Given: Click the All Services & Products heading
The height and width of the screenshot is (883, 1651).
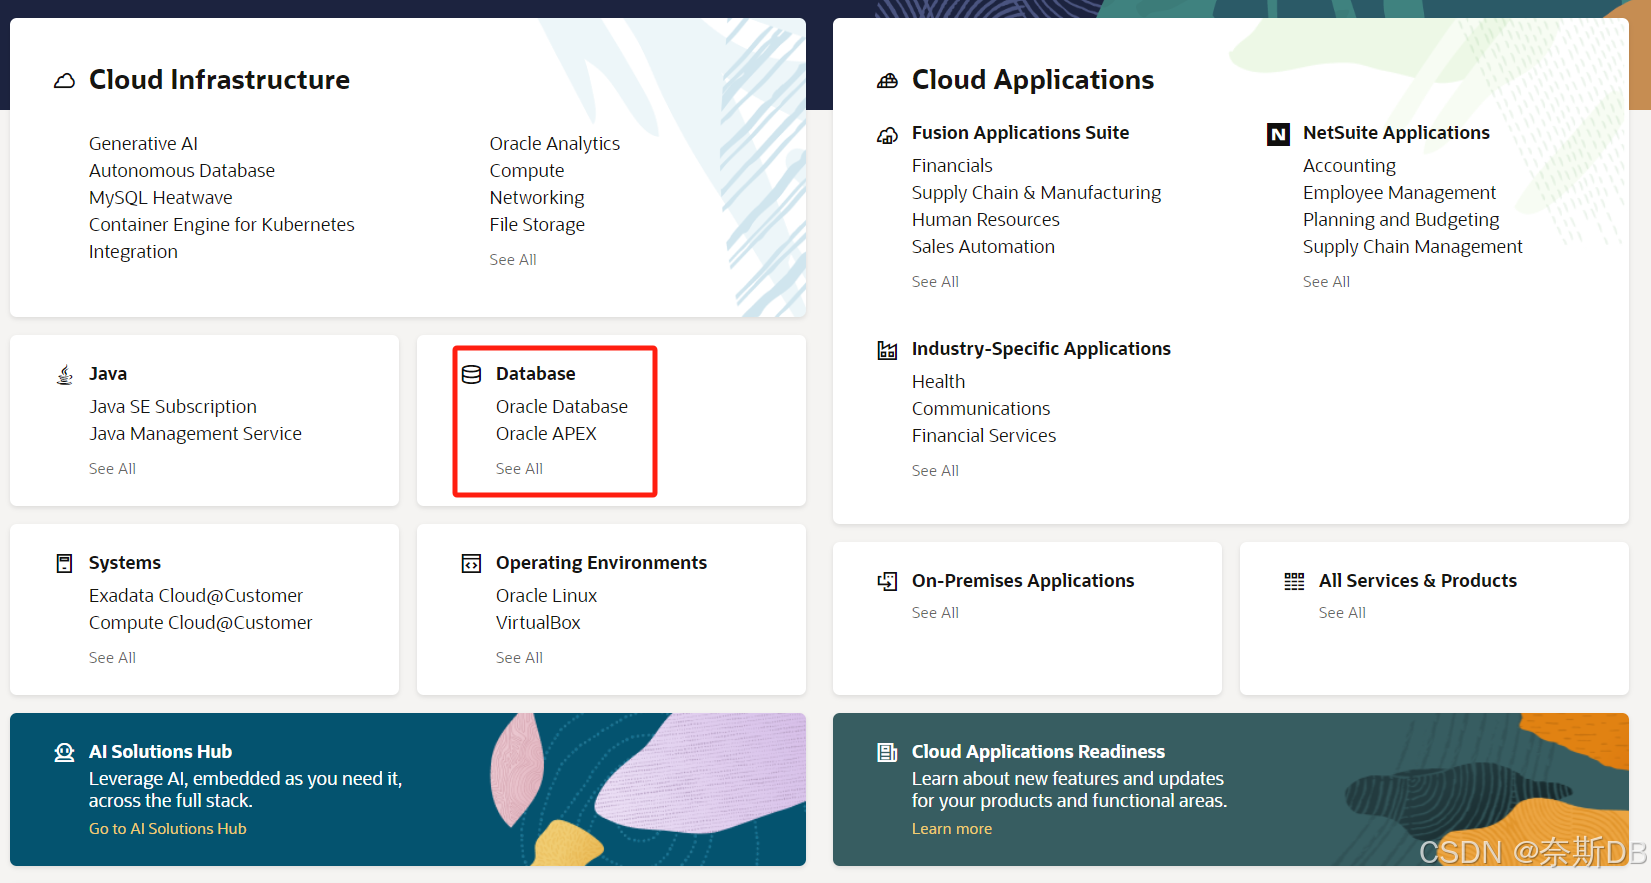Looking at the screenshot, I should (x=1418, y=581).
